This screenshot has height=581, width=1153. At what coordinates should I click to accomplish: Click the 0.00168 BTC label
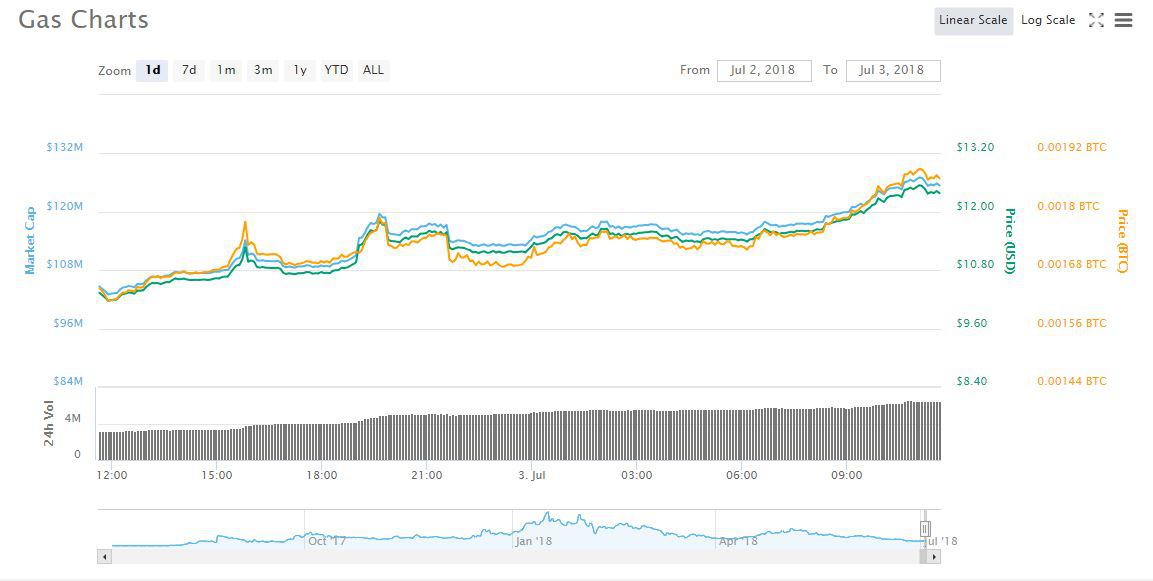pos(1071,264)
